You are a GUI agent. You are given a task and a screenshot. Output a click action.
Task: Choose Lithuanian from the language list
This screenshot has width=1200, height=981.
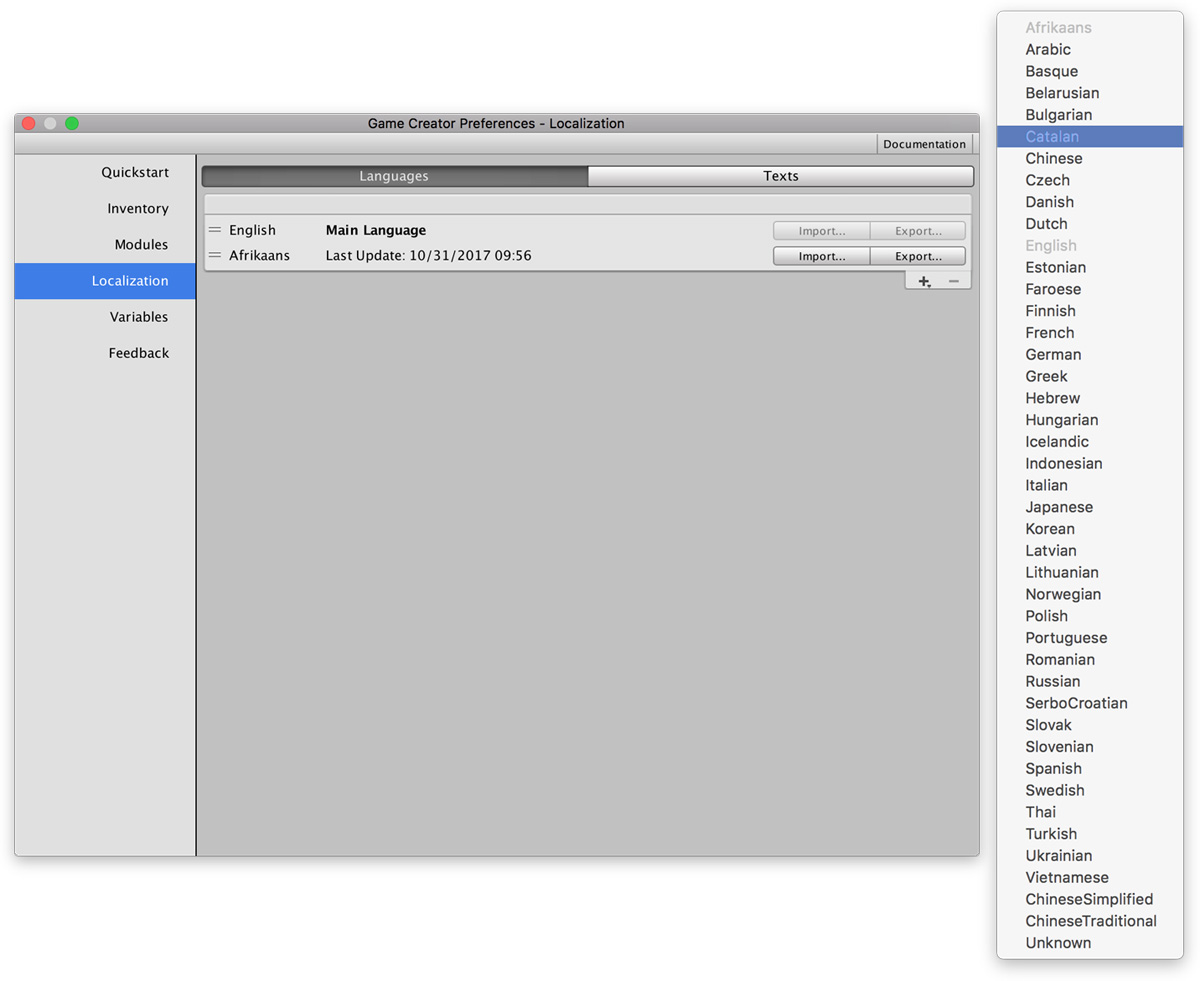(1090, 573)
